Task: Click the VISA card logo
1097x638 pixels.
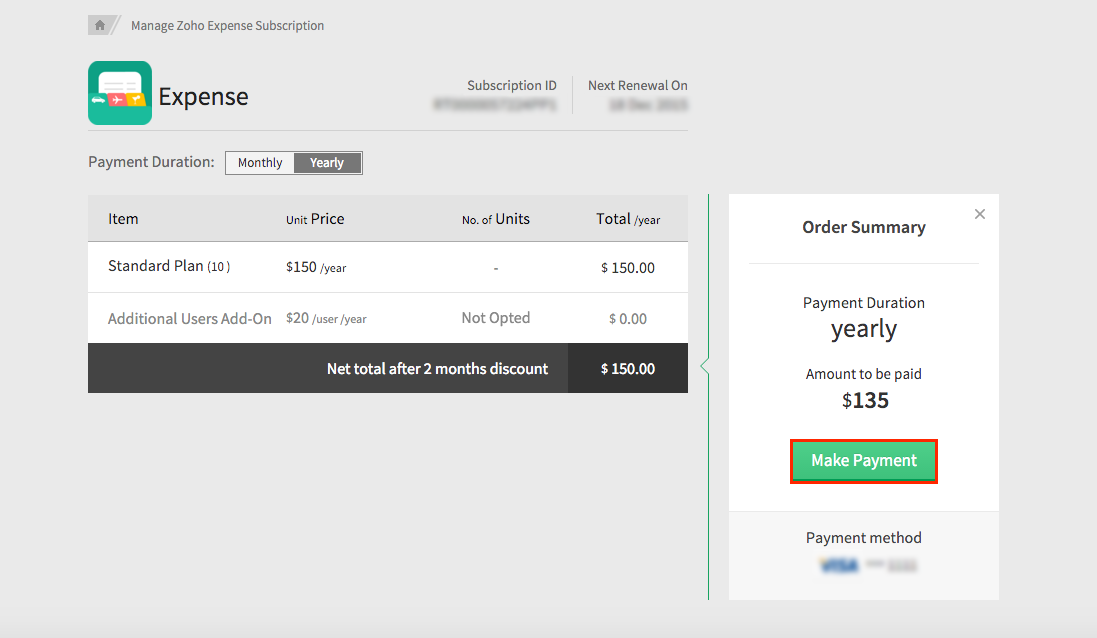Action: (x=839, y=566)
